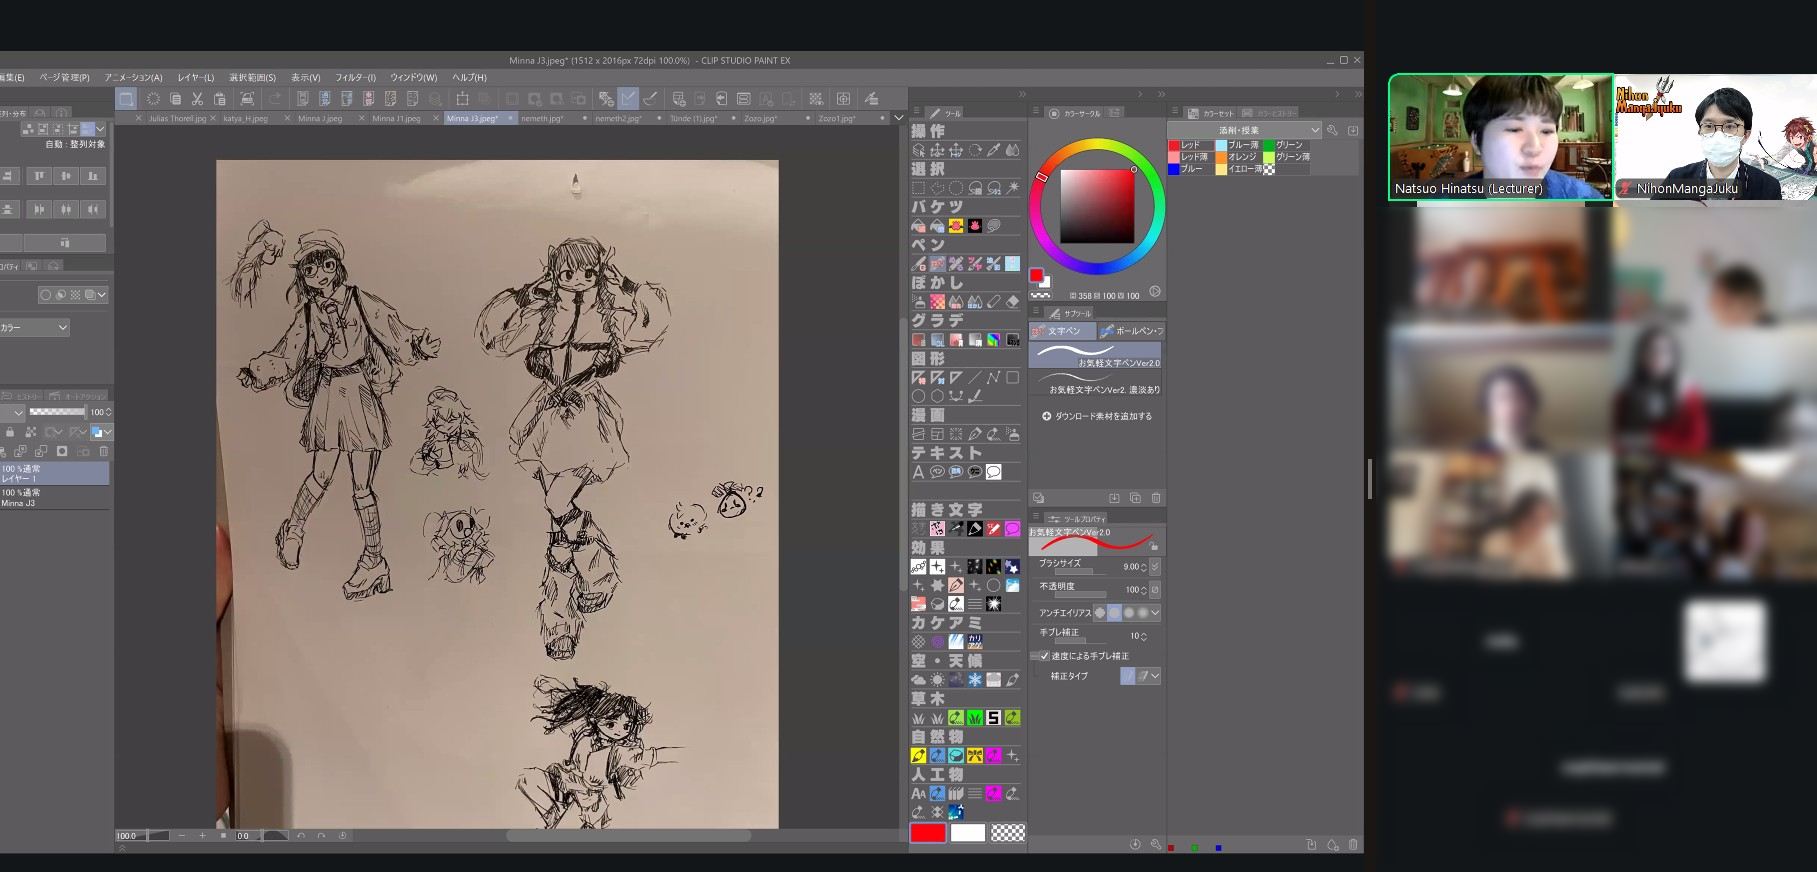Pick the magic wand auto-select tool
The height and width of the screenshot is (872, 1817).
pyautogui.click(x=1013, y=188)
